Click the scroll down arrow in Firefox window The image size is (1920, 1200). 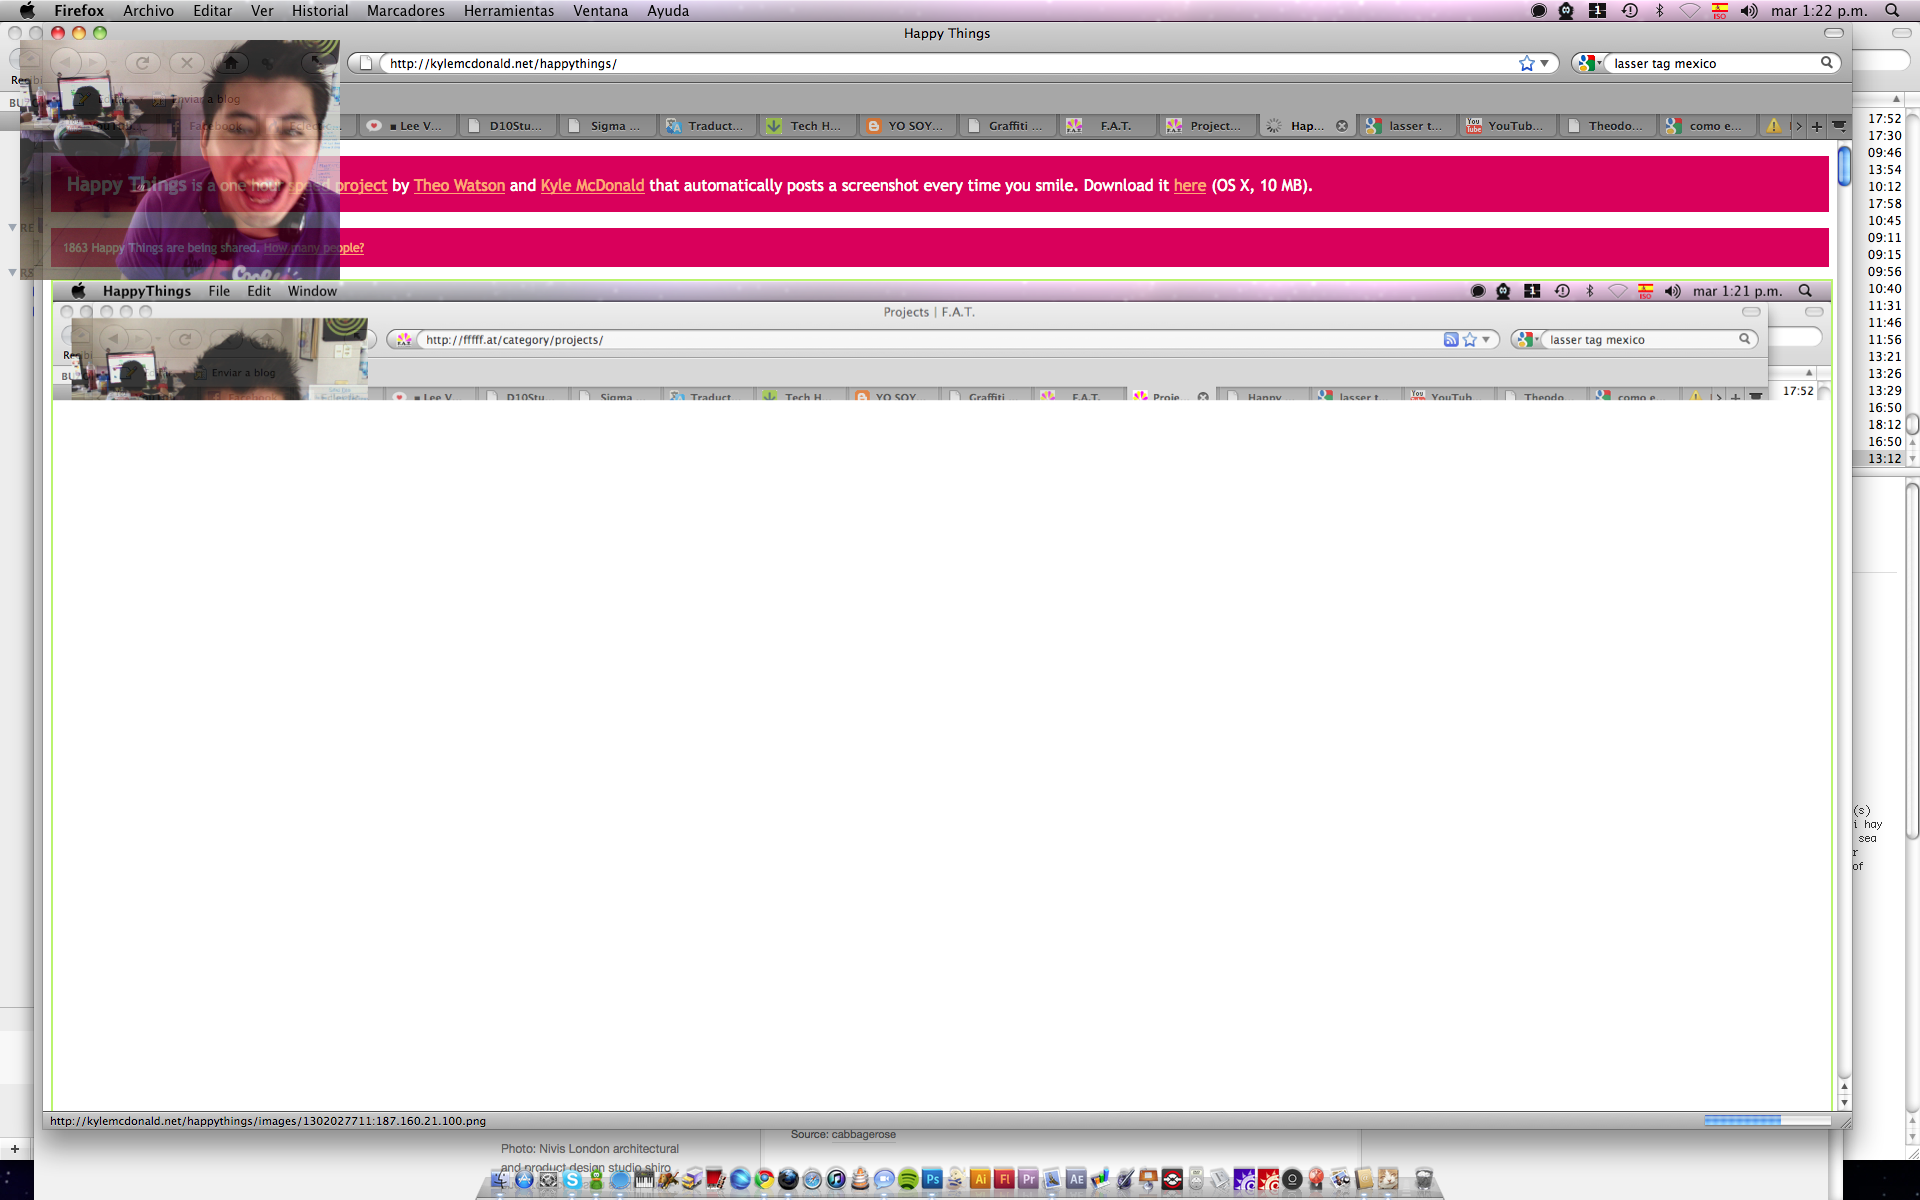coord(1844,1102)
